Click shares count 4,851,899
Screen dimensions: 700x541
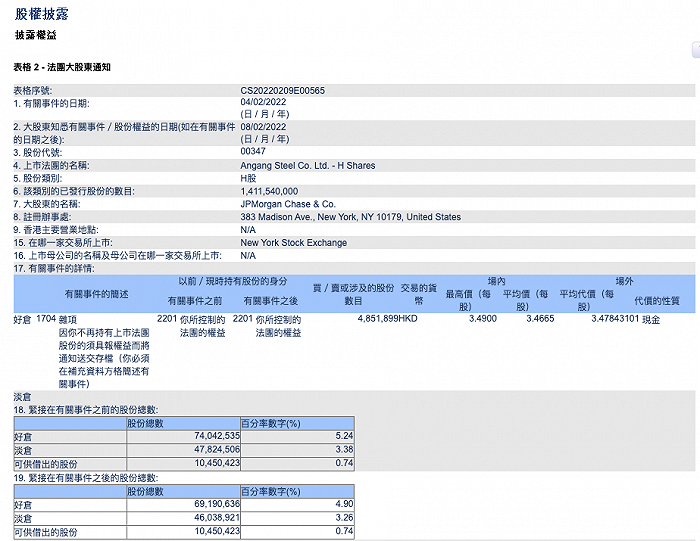pos(377,319)
